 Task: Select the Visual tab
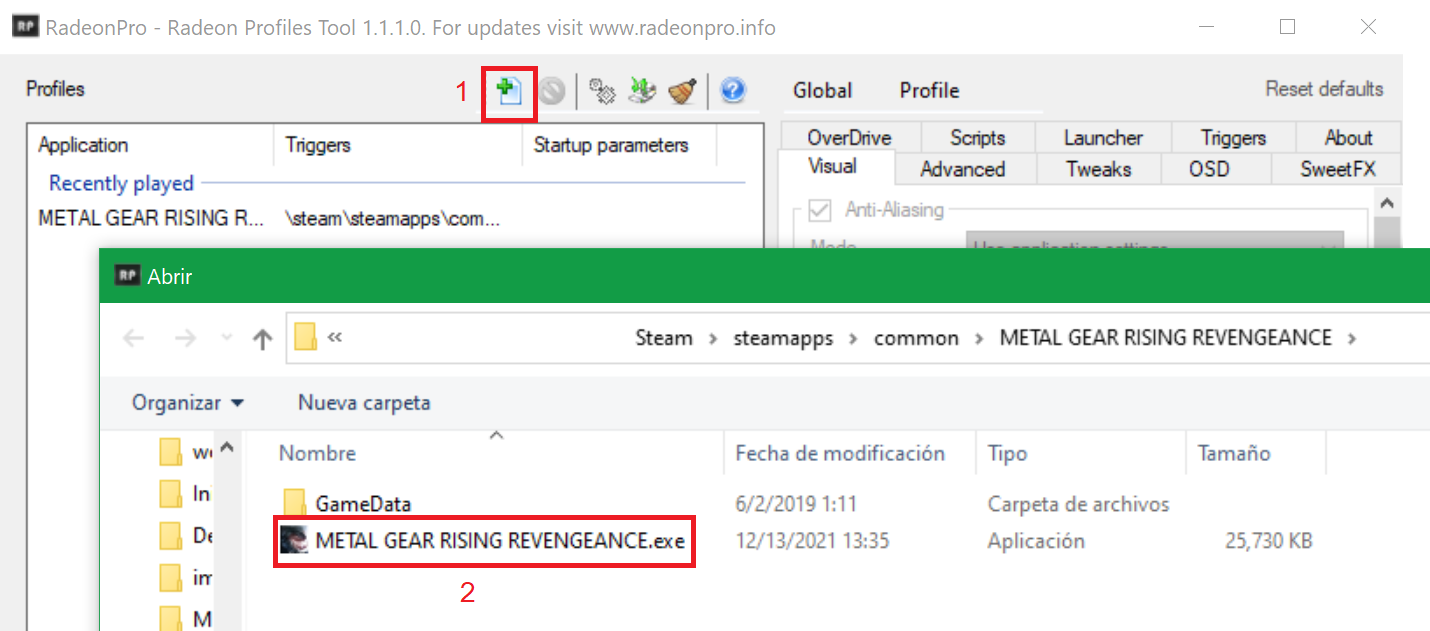point(837,167)
